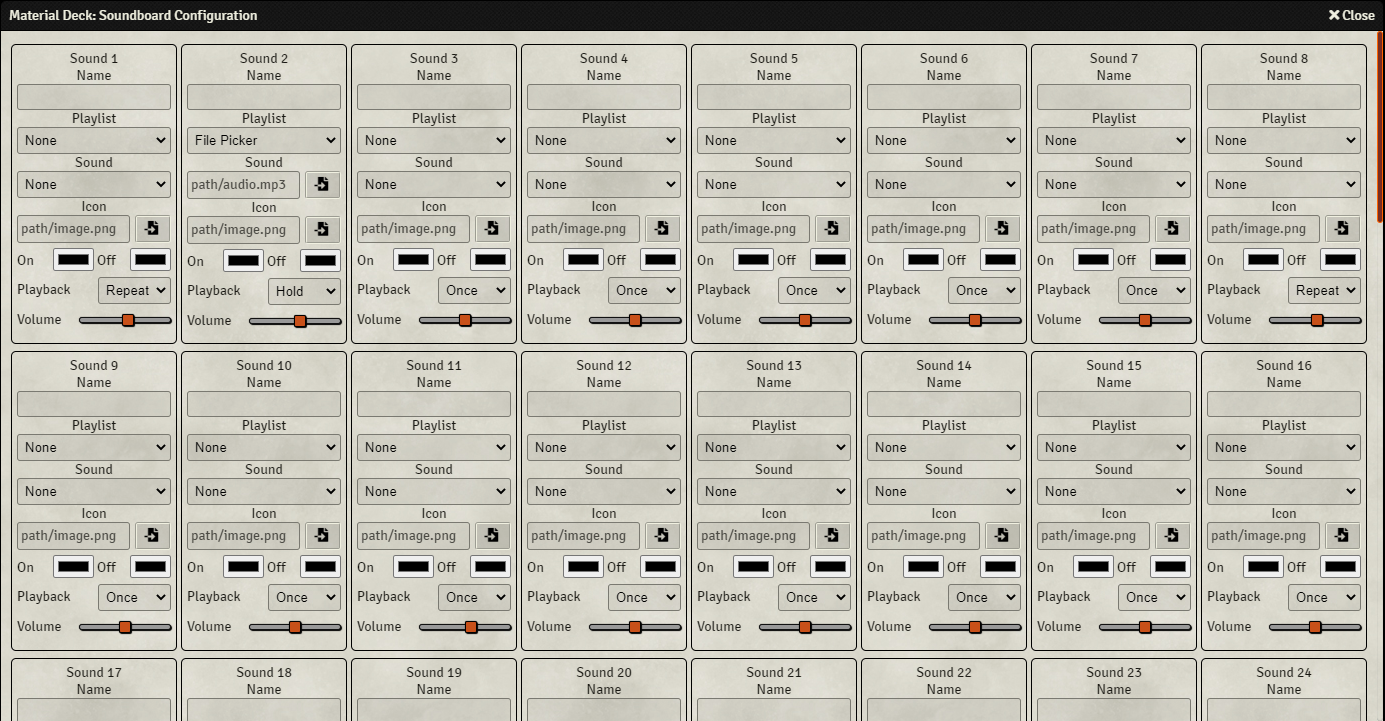This screenshot has height=721, width=1385.
Task: Click icon file picker button for Sound 5
Action: pyautogui.click(x=832, y=229)
